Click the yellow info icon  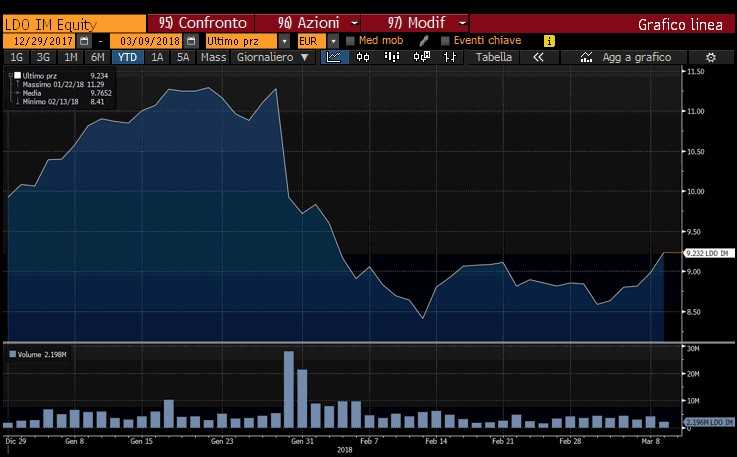coord(549,41)
